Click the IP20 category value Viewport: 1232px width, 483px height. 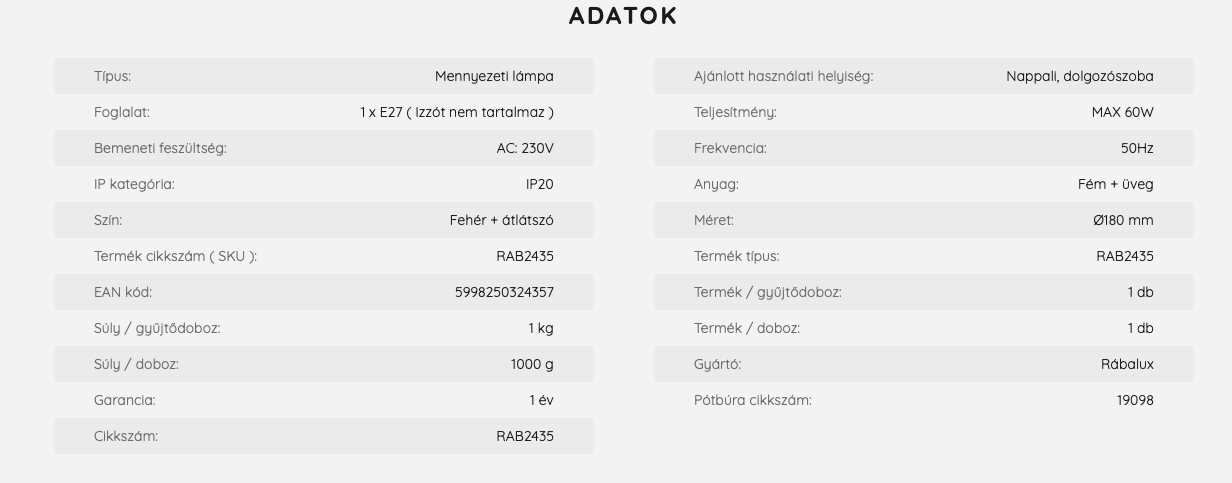pyautogui.click(x=540, y=184)
